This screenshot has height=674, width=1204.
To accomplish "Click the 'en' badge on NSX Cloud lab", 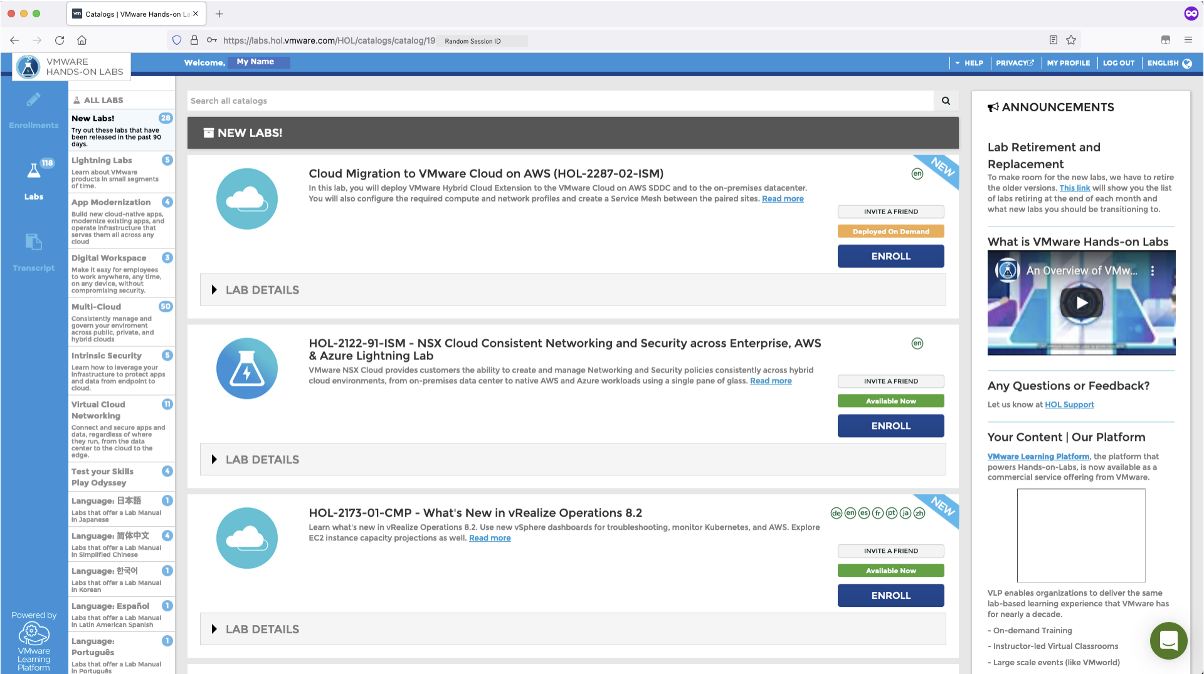I will point(917,343).
